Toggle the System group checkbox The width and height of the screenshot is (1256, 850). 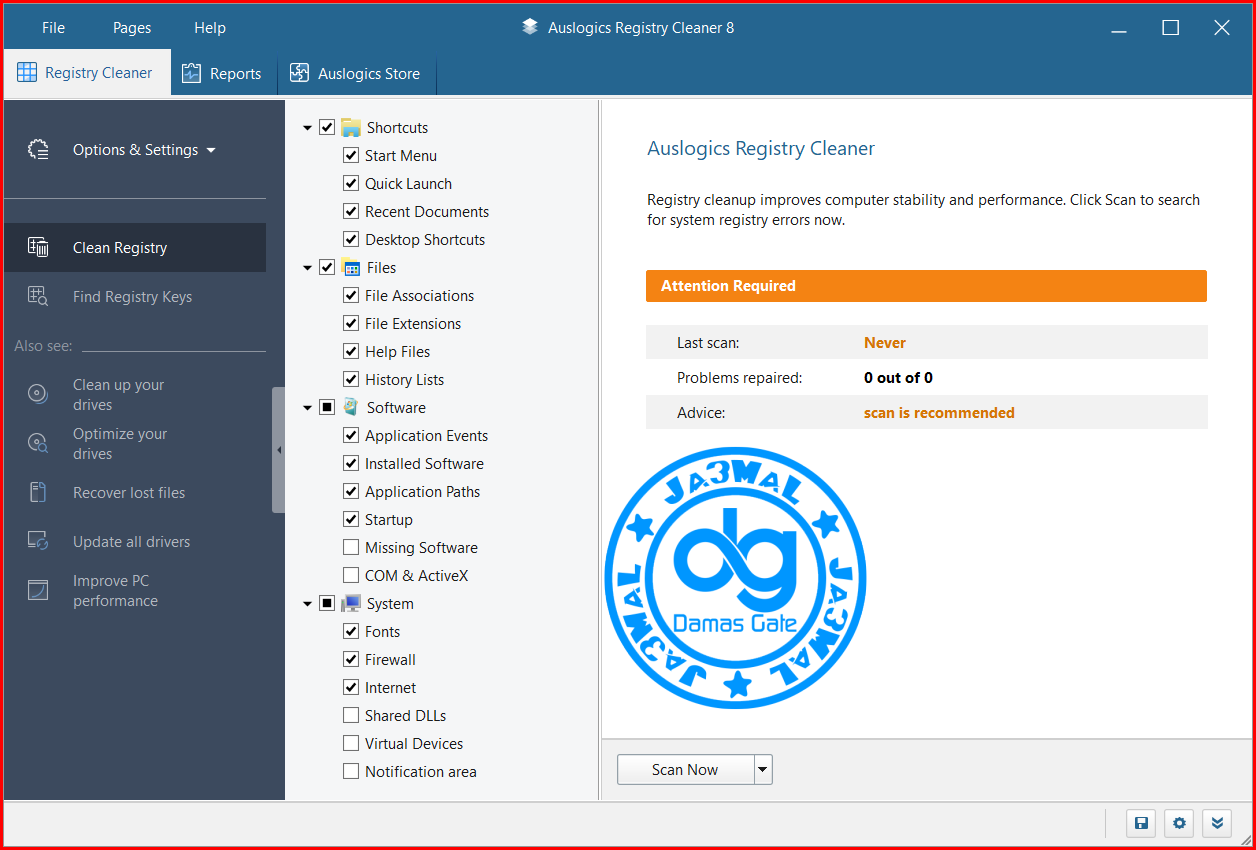click(x=327, y=603)
